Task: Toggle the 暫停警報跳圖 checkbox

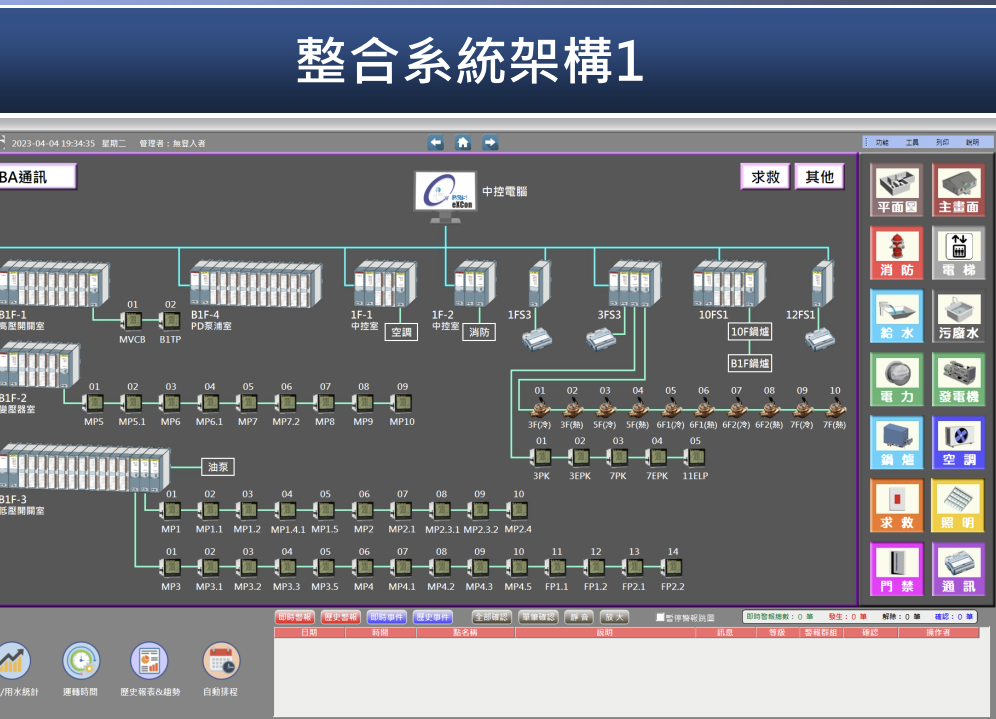Action: pyautogui.click(x=660, y=618)
